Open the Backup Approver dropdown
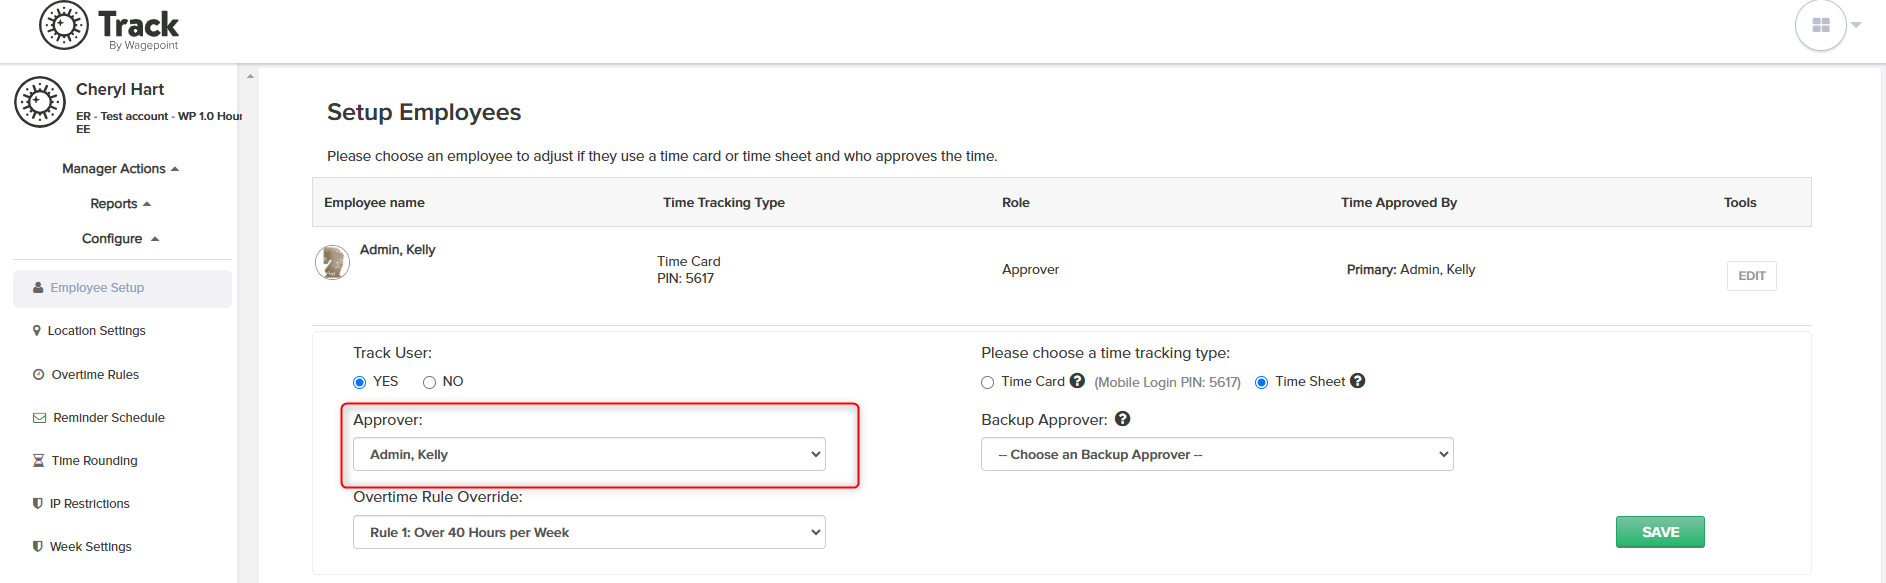1886x583 pixels. pos(1217,454)
